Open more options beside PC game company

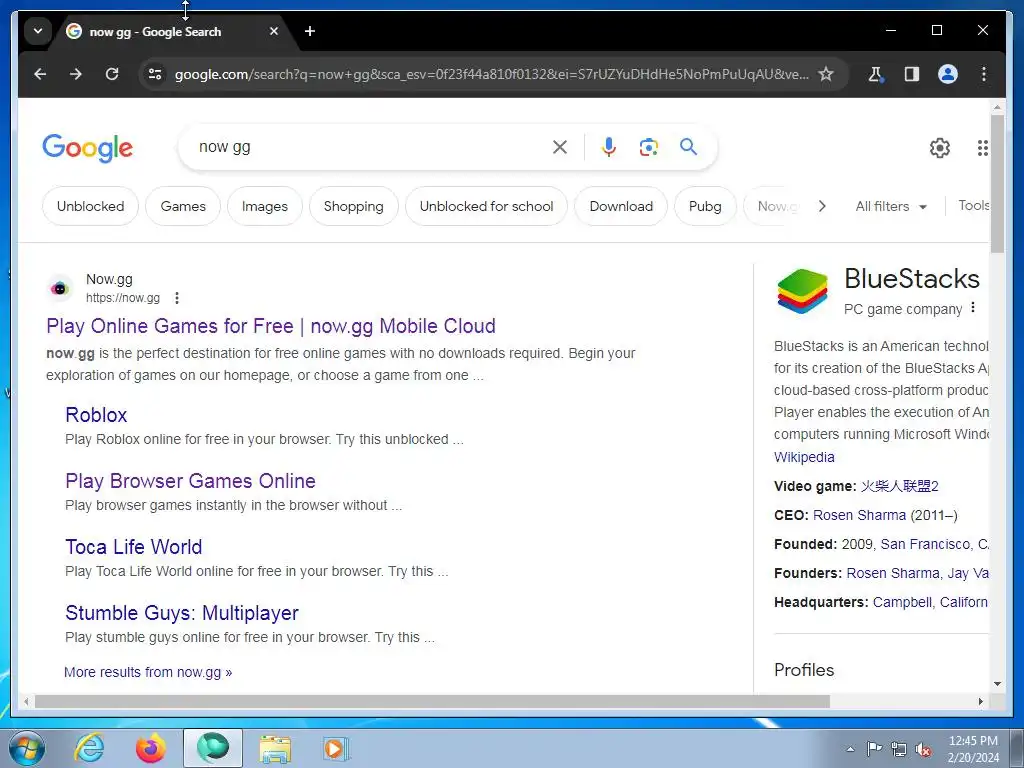point(973,308)
